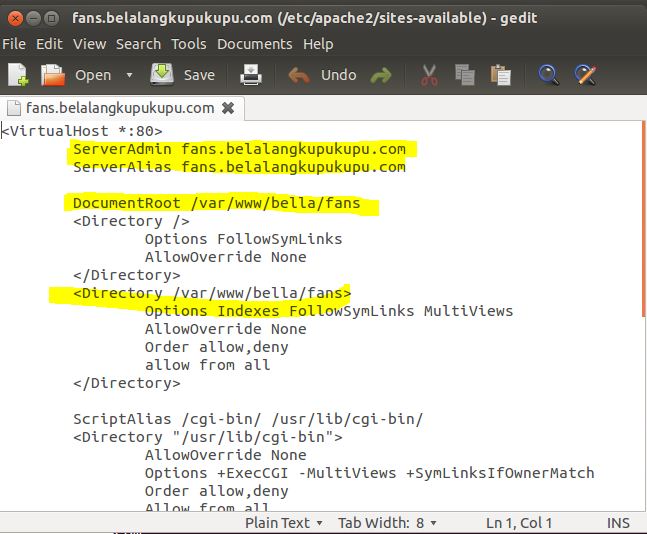Open the Search menu
Viewport: 647px width, 534px height.
pos(138,44)
